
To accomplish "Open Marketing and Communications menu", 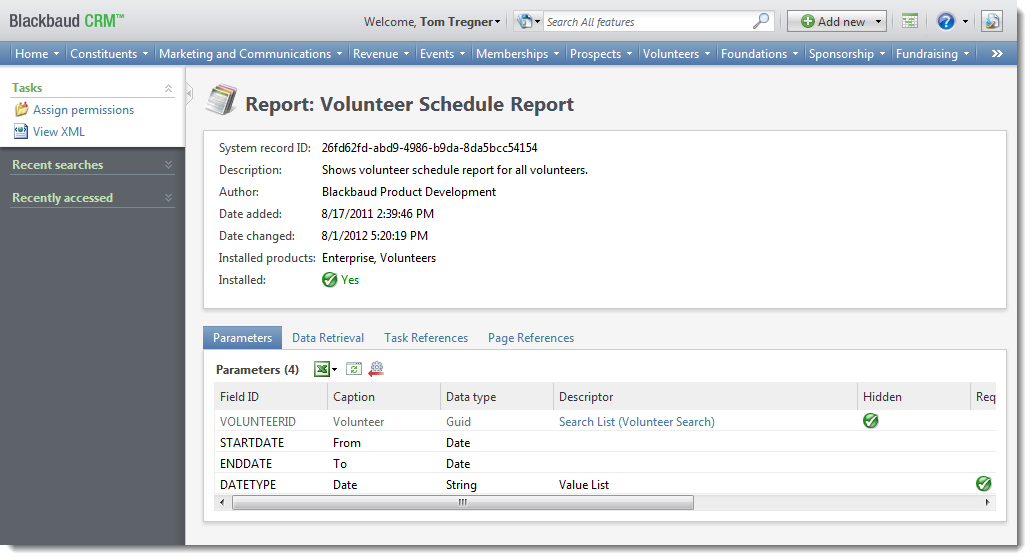I will point(251,53).
